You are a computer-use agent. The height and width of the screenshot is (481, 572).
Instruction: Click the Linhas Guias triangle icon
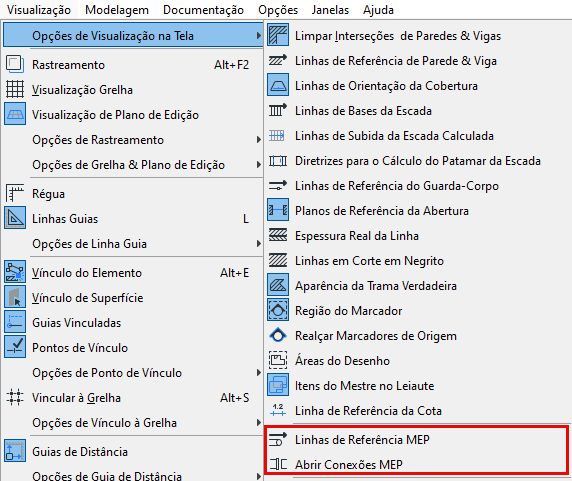(x=15, y=218)
